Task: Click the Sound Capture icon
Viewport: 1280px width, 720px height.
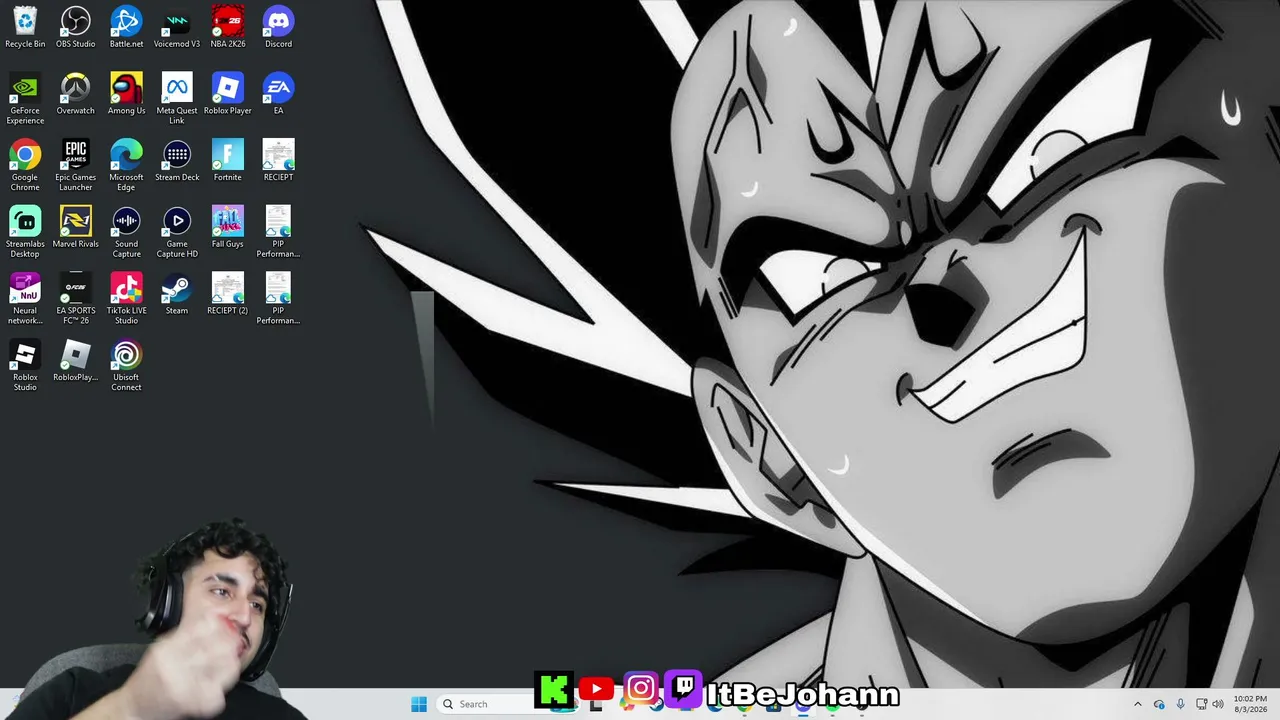Action: pyautogui.click(x=126, y=232)
